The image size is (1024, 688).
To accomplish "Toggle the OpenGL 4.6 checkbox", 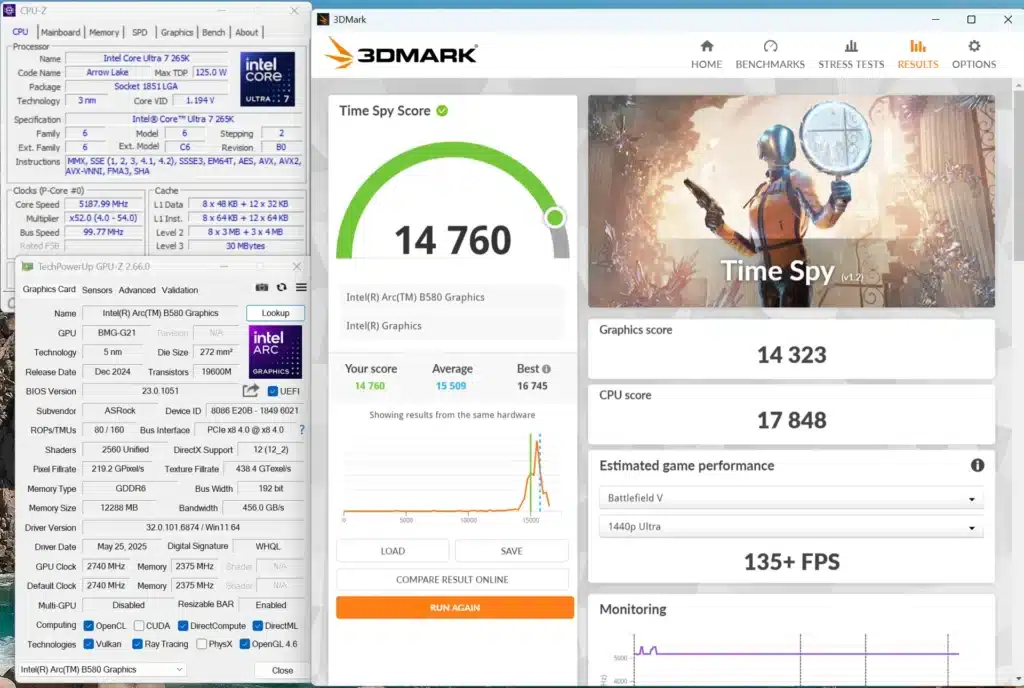I will 245,644.
